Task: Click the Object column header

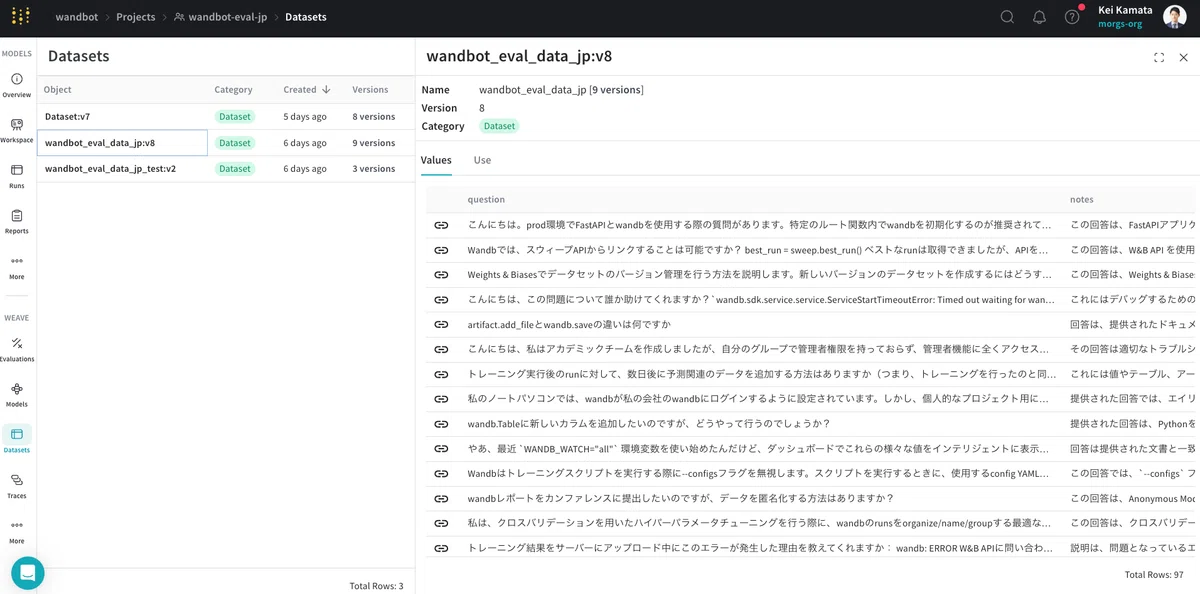Action: [x=58, y=90]
